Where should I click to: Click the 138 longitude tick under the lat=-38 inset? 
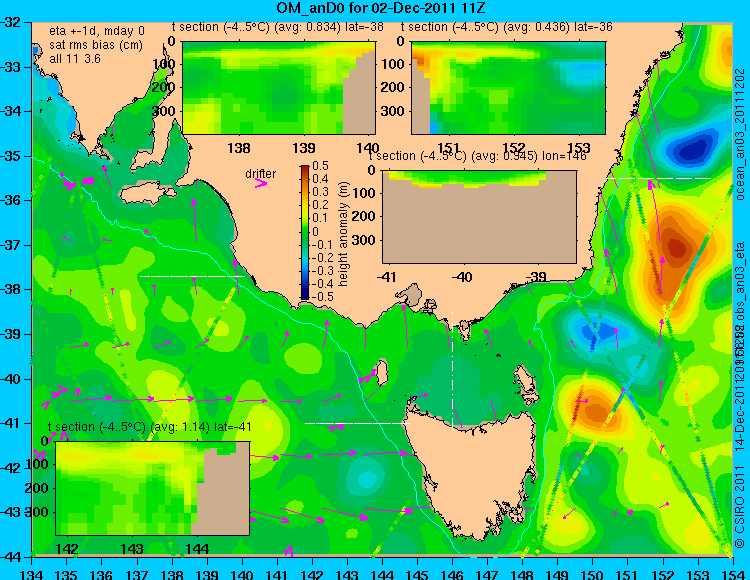pos(239,148)
